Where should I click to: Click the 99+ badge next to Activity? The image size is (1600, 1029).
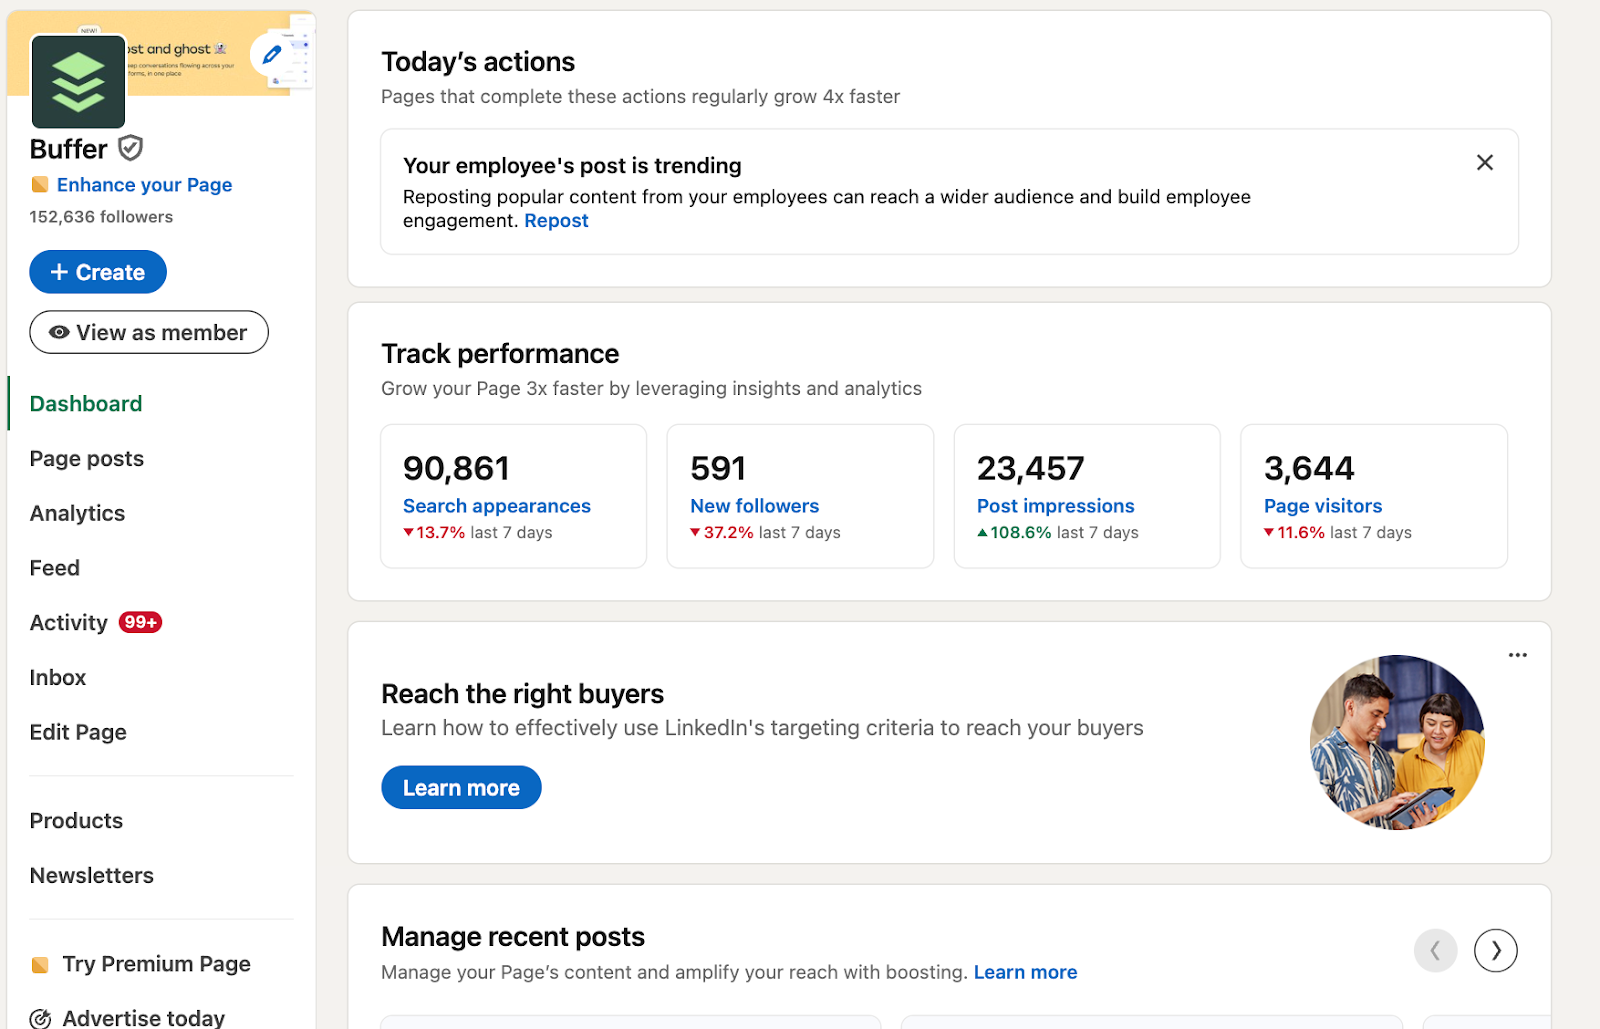point(141,622)
